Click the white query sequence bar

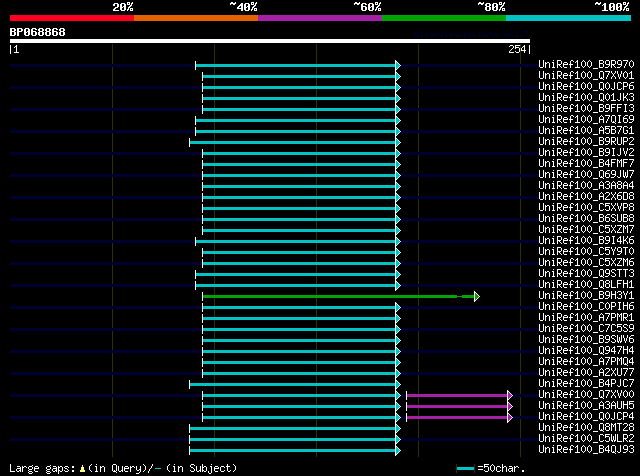[x=270, y=41]
